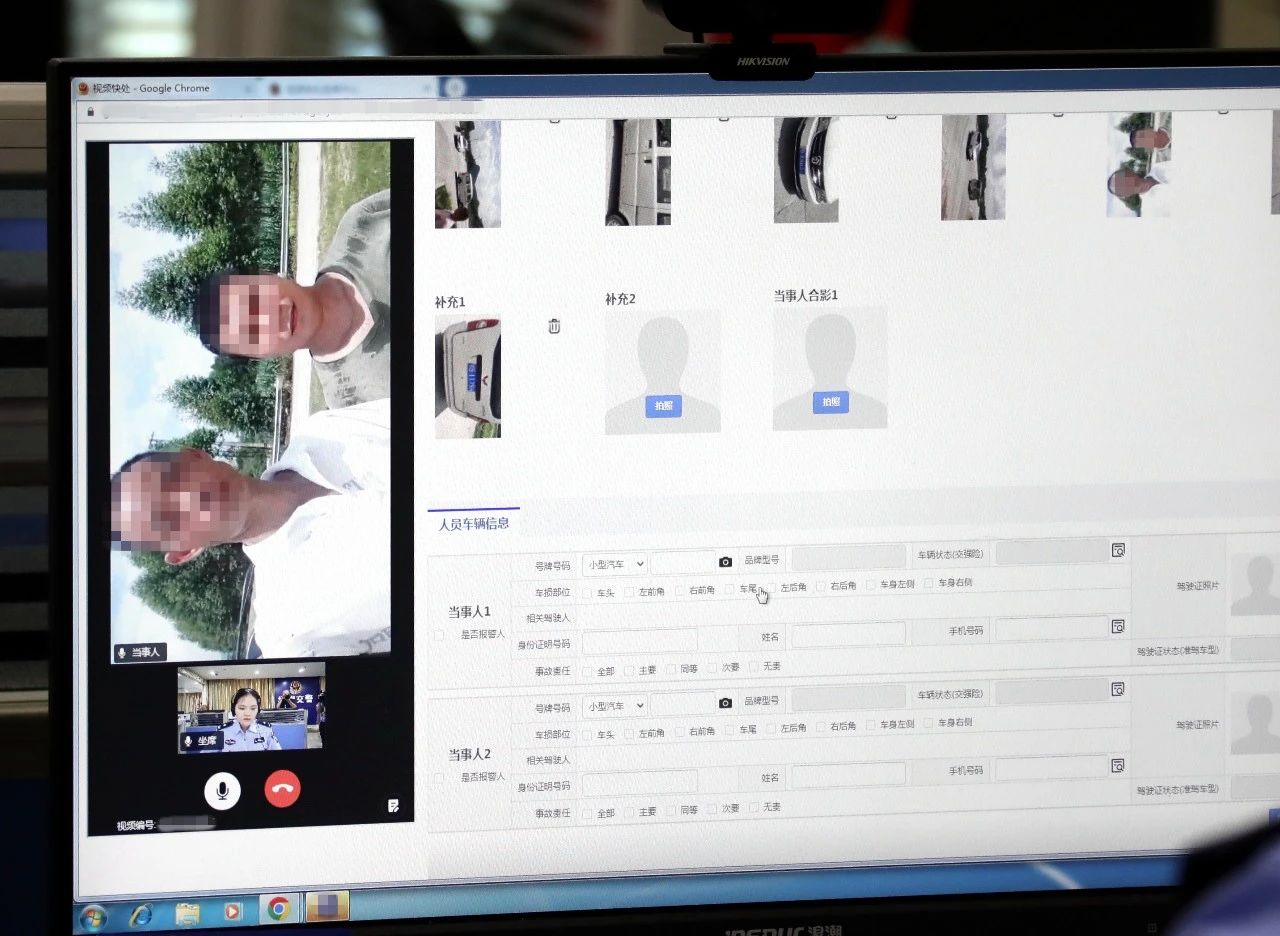Select 同等 accident liability for 当事人1
The width and height of the screenshot is (1280, 936).
(x=671, y=669)
